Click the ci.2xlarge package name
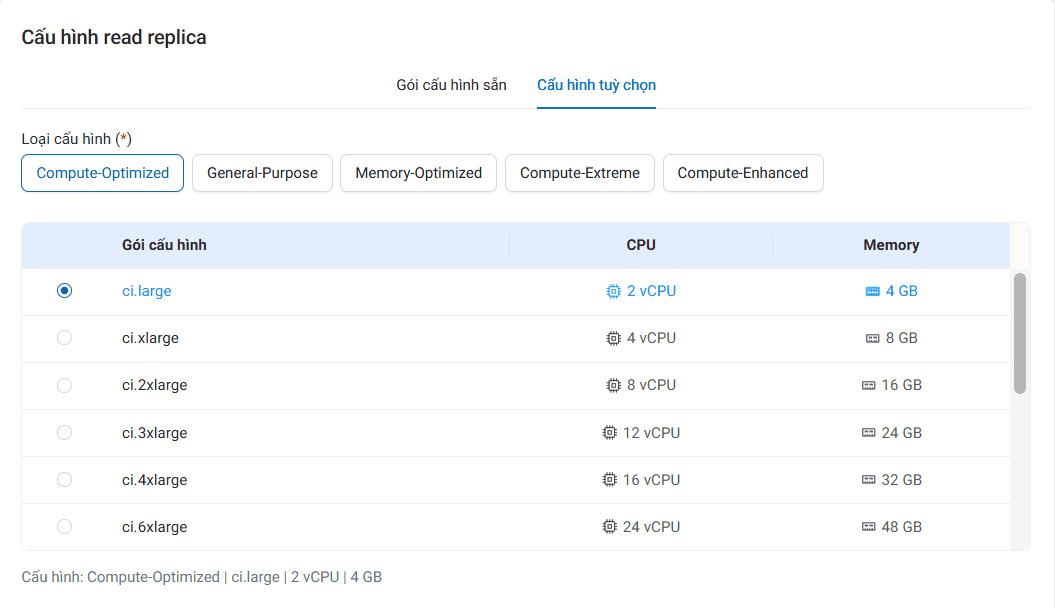Viewport: 1055px width, 608px height. (x=154, y=385)
